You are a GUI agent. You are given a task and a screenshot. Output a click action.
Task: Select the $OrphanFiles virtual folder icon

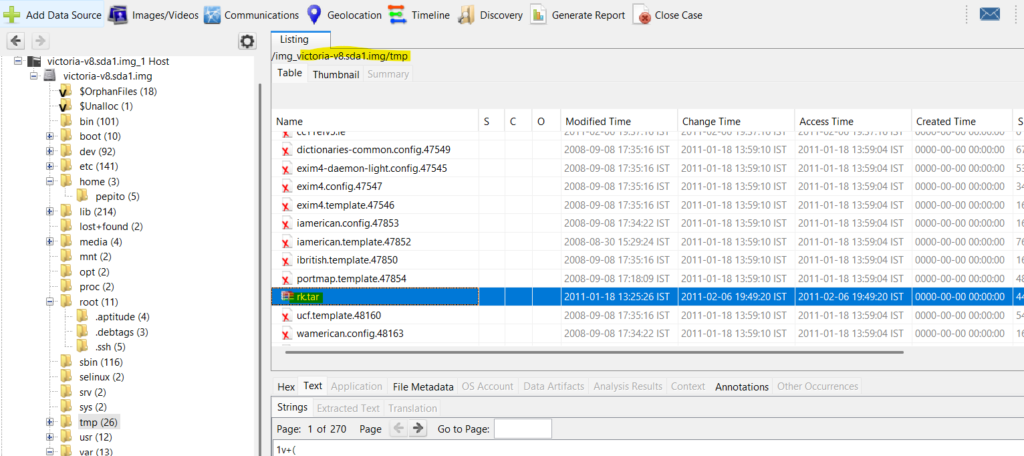pyautogui.click(x=65, y=91)
